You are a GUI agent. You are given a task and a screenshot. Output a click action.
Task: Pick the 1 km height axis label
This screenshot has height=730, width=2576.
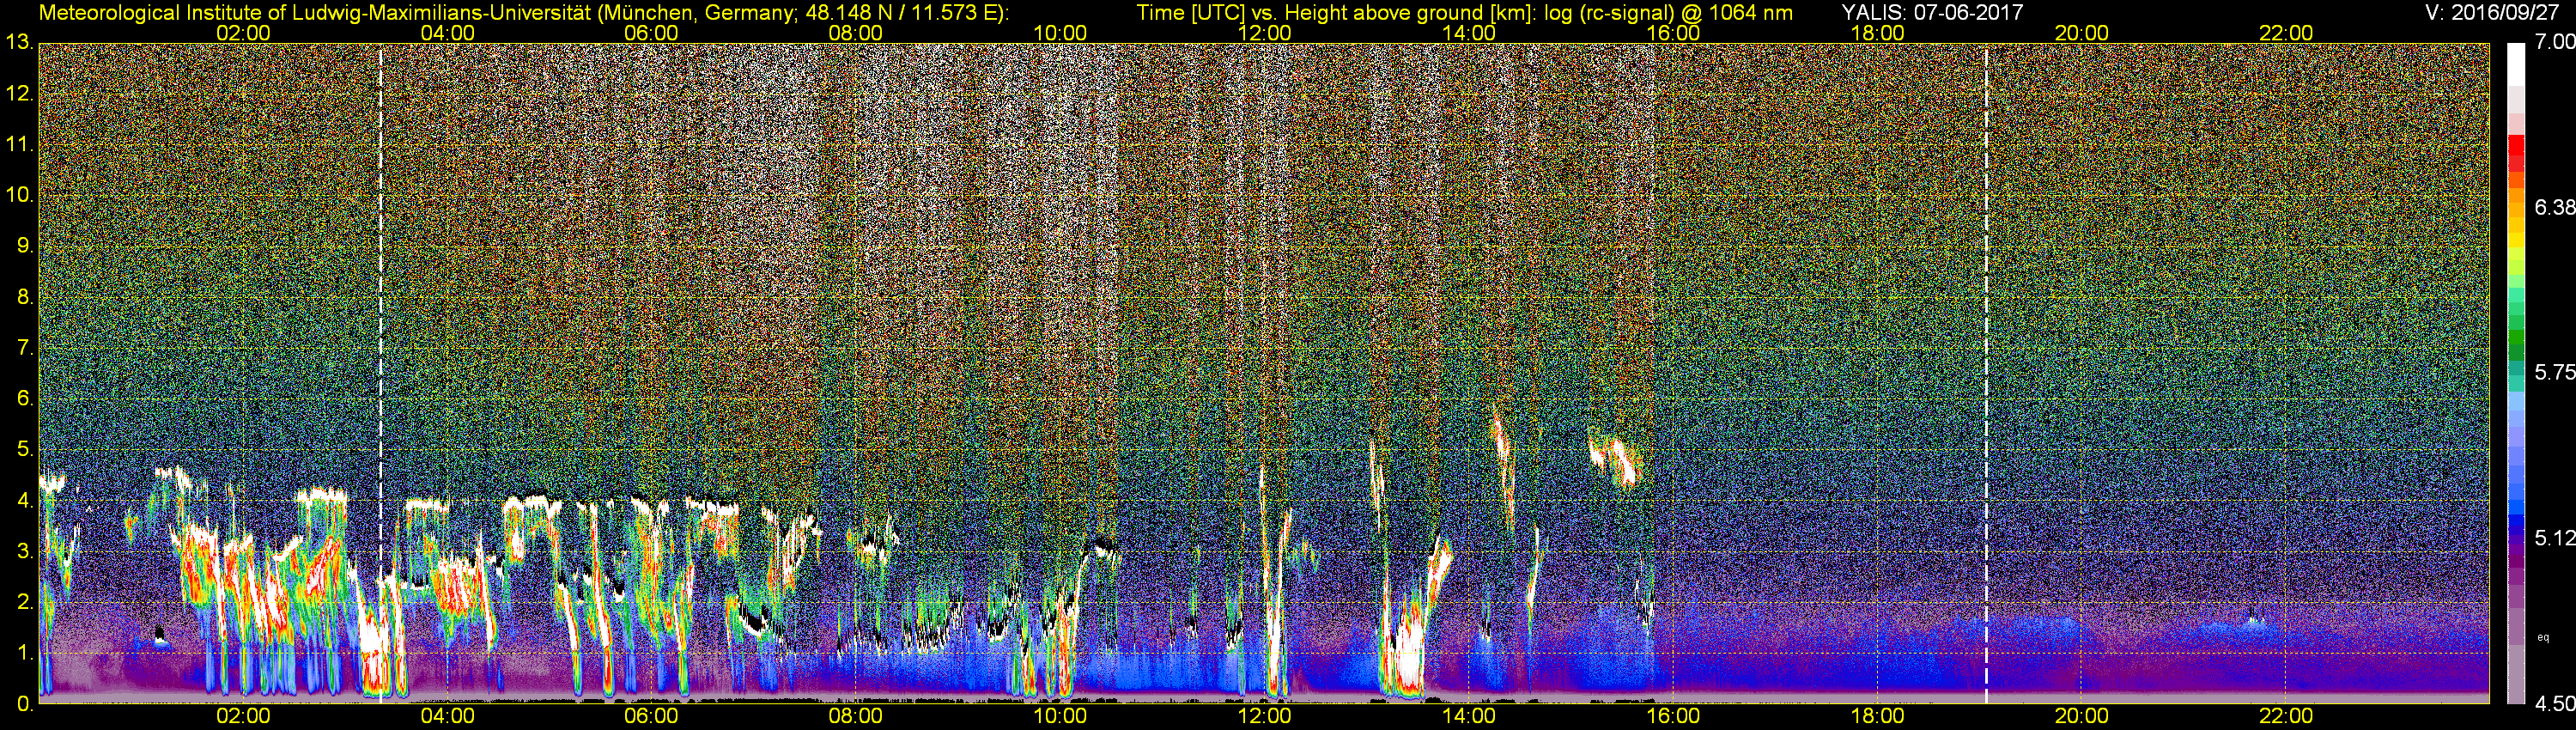pyautogui.click(x=24, y=653)
